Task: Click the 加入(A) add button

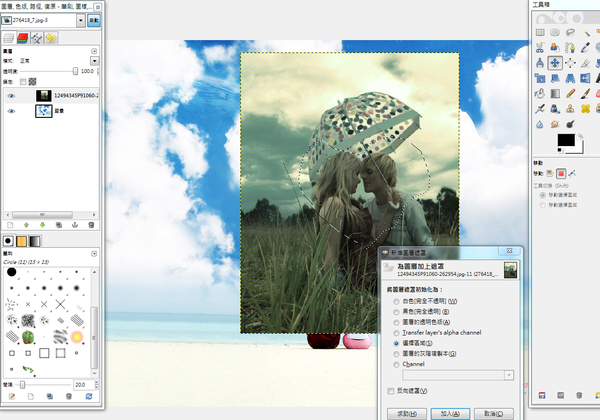Action: [450, 414]
